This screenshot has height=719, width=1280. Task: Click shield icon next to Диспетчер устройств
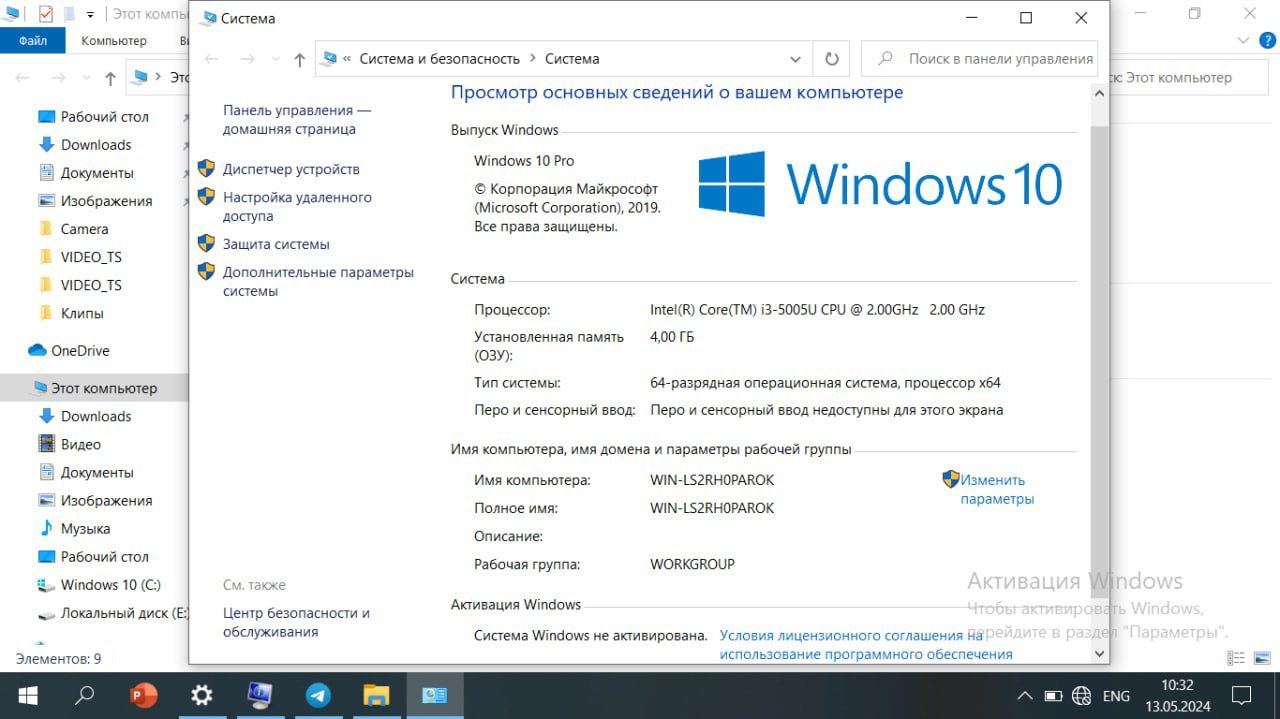click(x=206, y=169)
